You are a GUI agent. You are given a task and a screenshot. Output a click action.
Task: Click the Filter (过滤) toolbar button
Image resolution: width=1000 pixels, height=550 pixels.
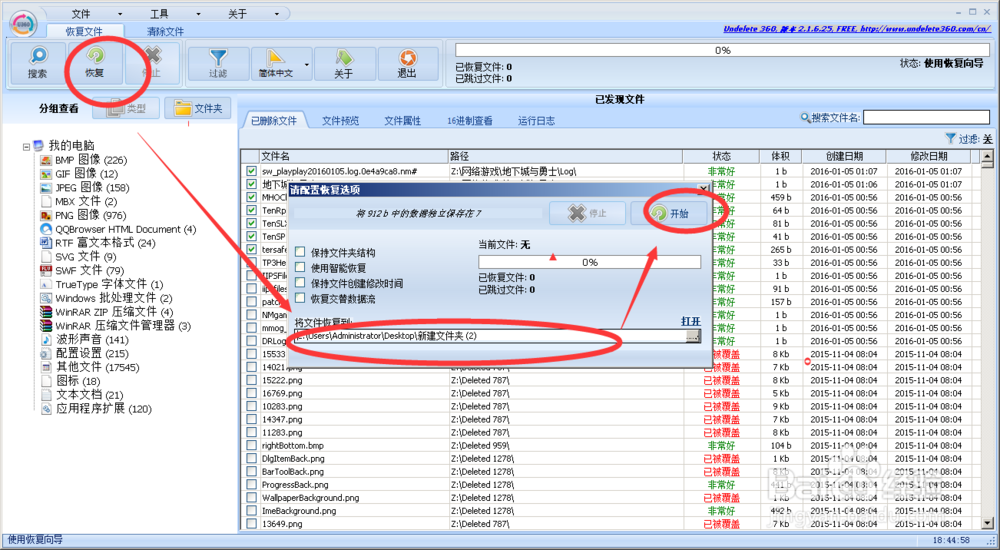(218, 64)
